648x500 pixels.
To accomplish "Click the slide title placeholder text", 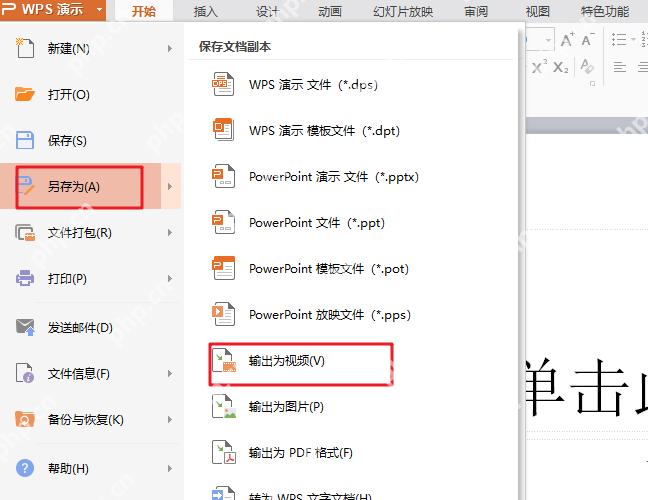I will tap(587, 387).
